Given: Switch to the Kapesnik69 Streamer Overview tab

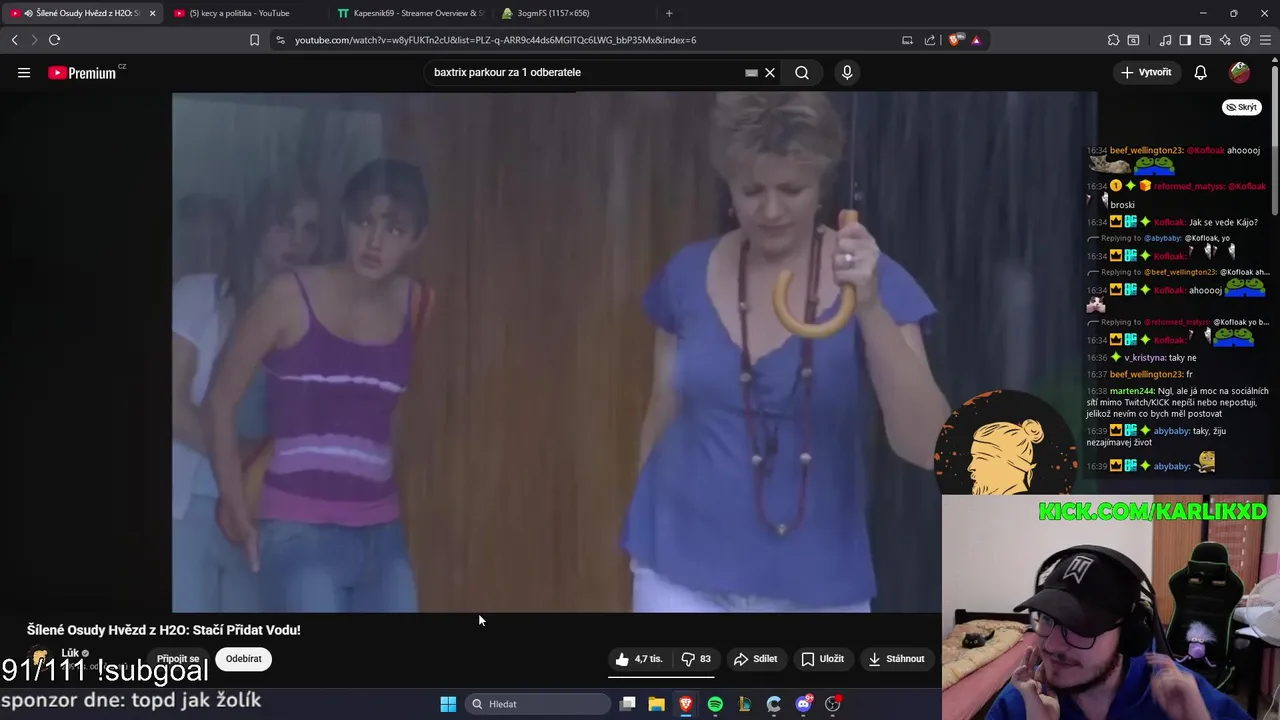Looking at the screenshot, I should 410,13.
